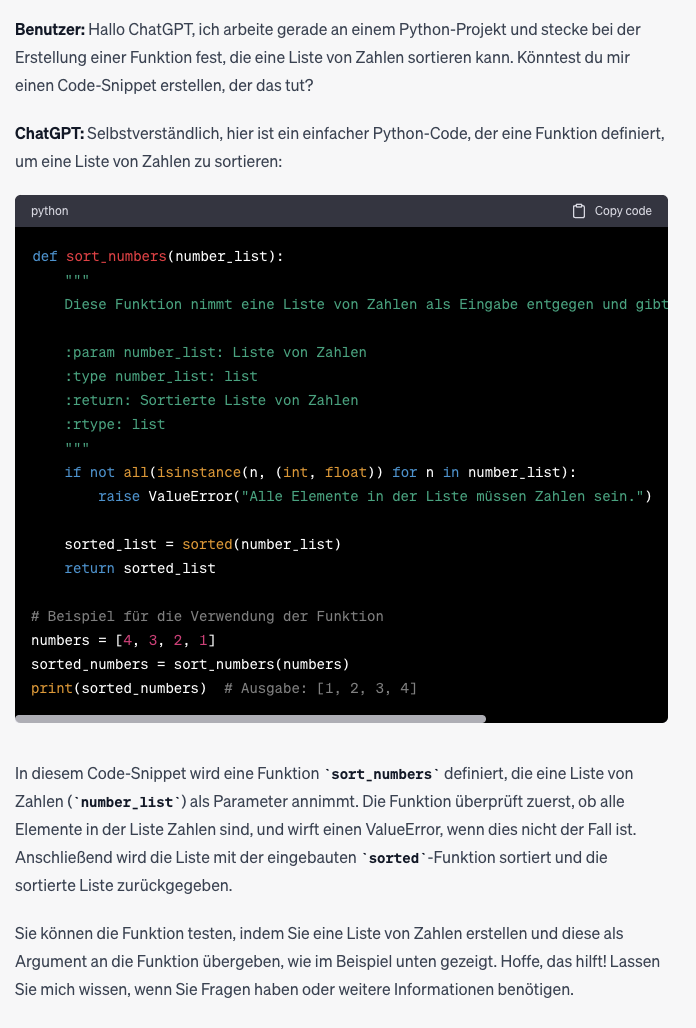Click the comment '# Ausgabe: [1, 2, 3, 4]'
The image size is (696, 1028).
point(320,688)
